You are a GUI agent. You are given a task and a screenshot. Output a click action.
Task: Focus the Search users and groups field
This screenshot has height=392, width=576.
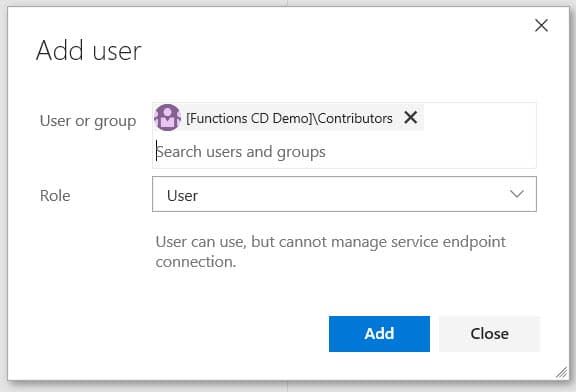[x=344, y=152]
